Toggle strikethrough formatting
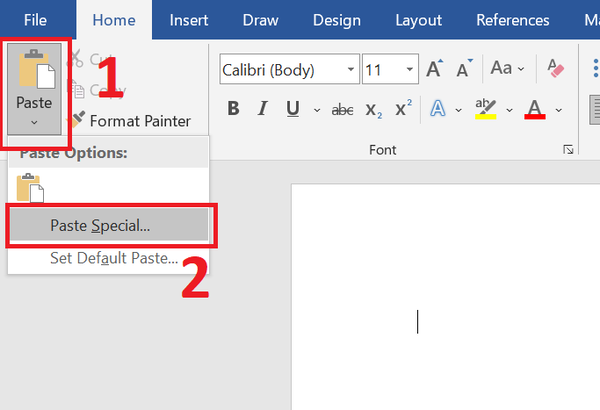600x410 pixels. click(342, 110)
